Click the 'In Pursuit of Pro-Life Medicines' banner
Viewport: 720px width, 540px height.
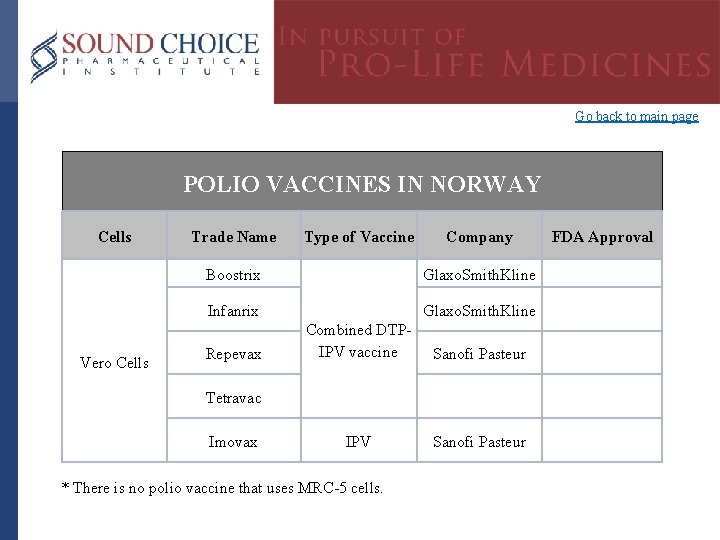coord(496,53)
